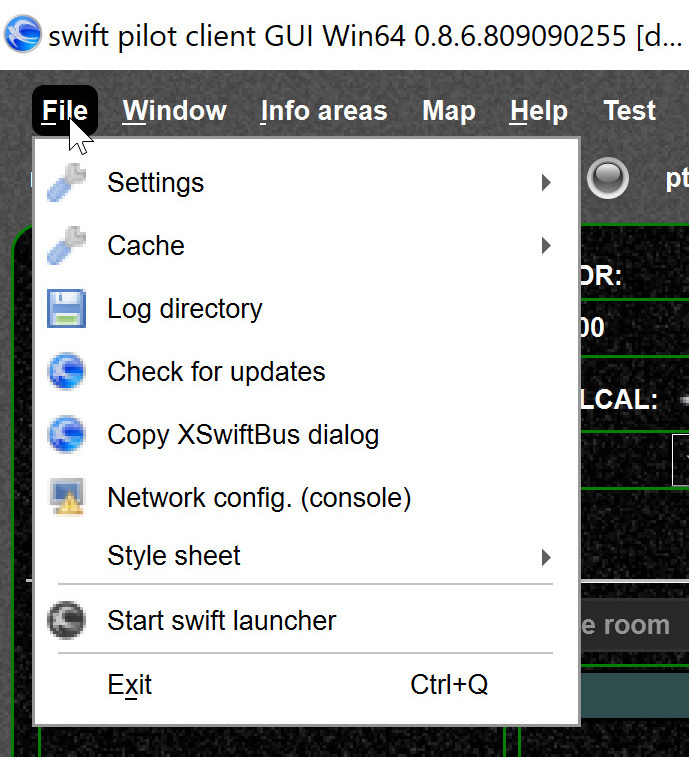
Task: Click the Settings wrench icon
Action: click(67, 182)
